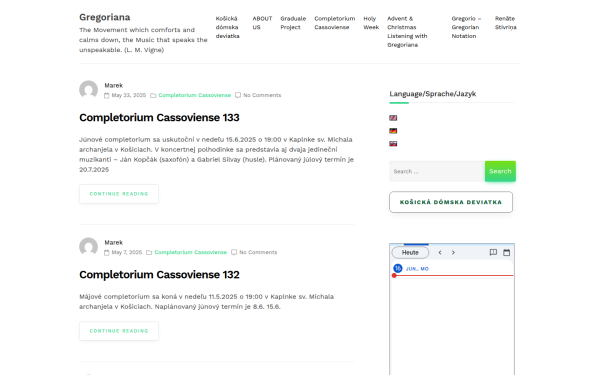
Task: Click No Comments on May 23 post
Action: (262, 95)
